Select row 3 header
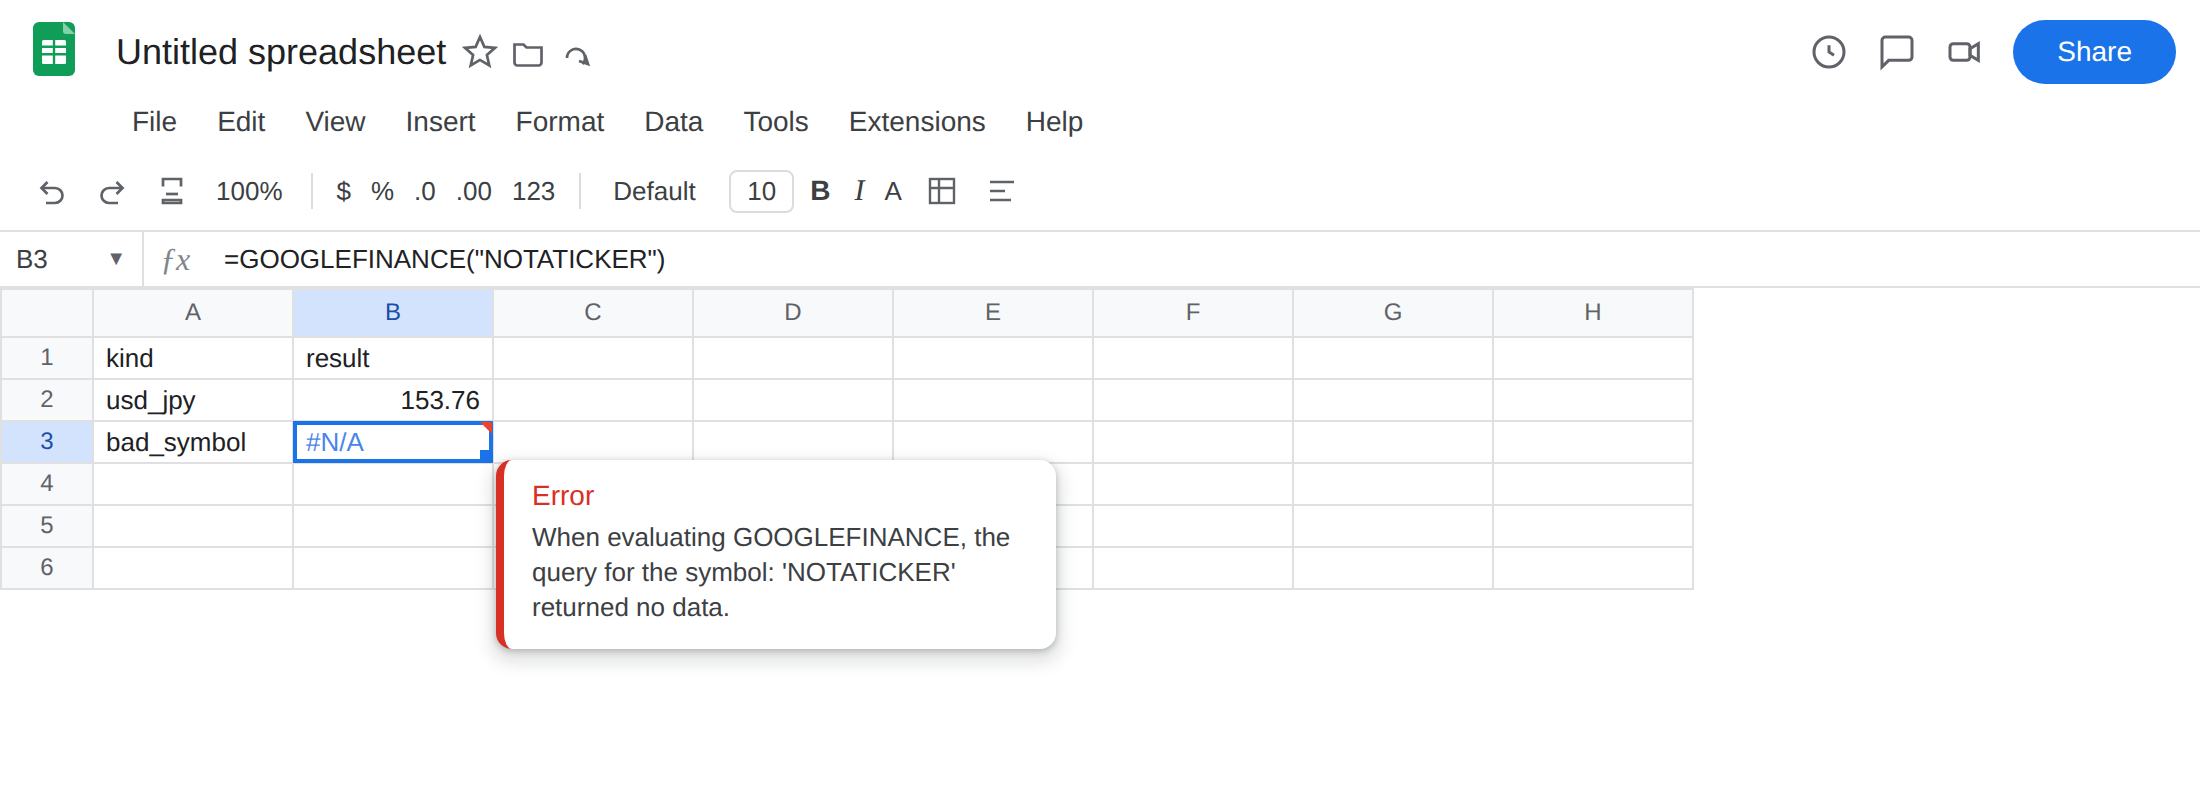Screen dimensions: 2200x800 (47, 442)
